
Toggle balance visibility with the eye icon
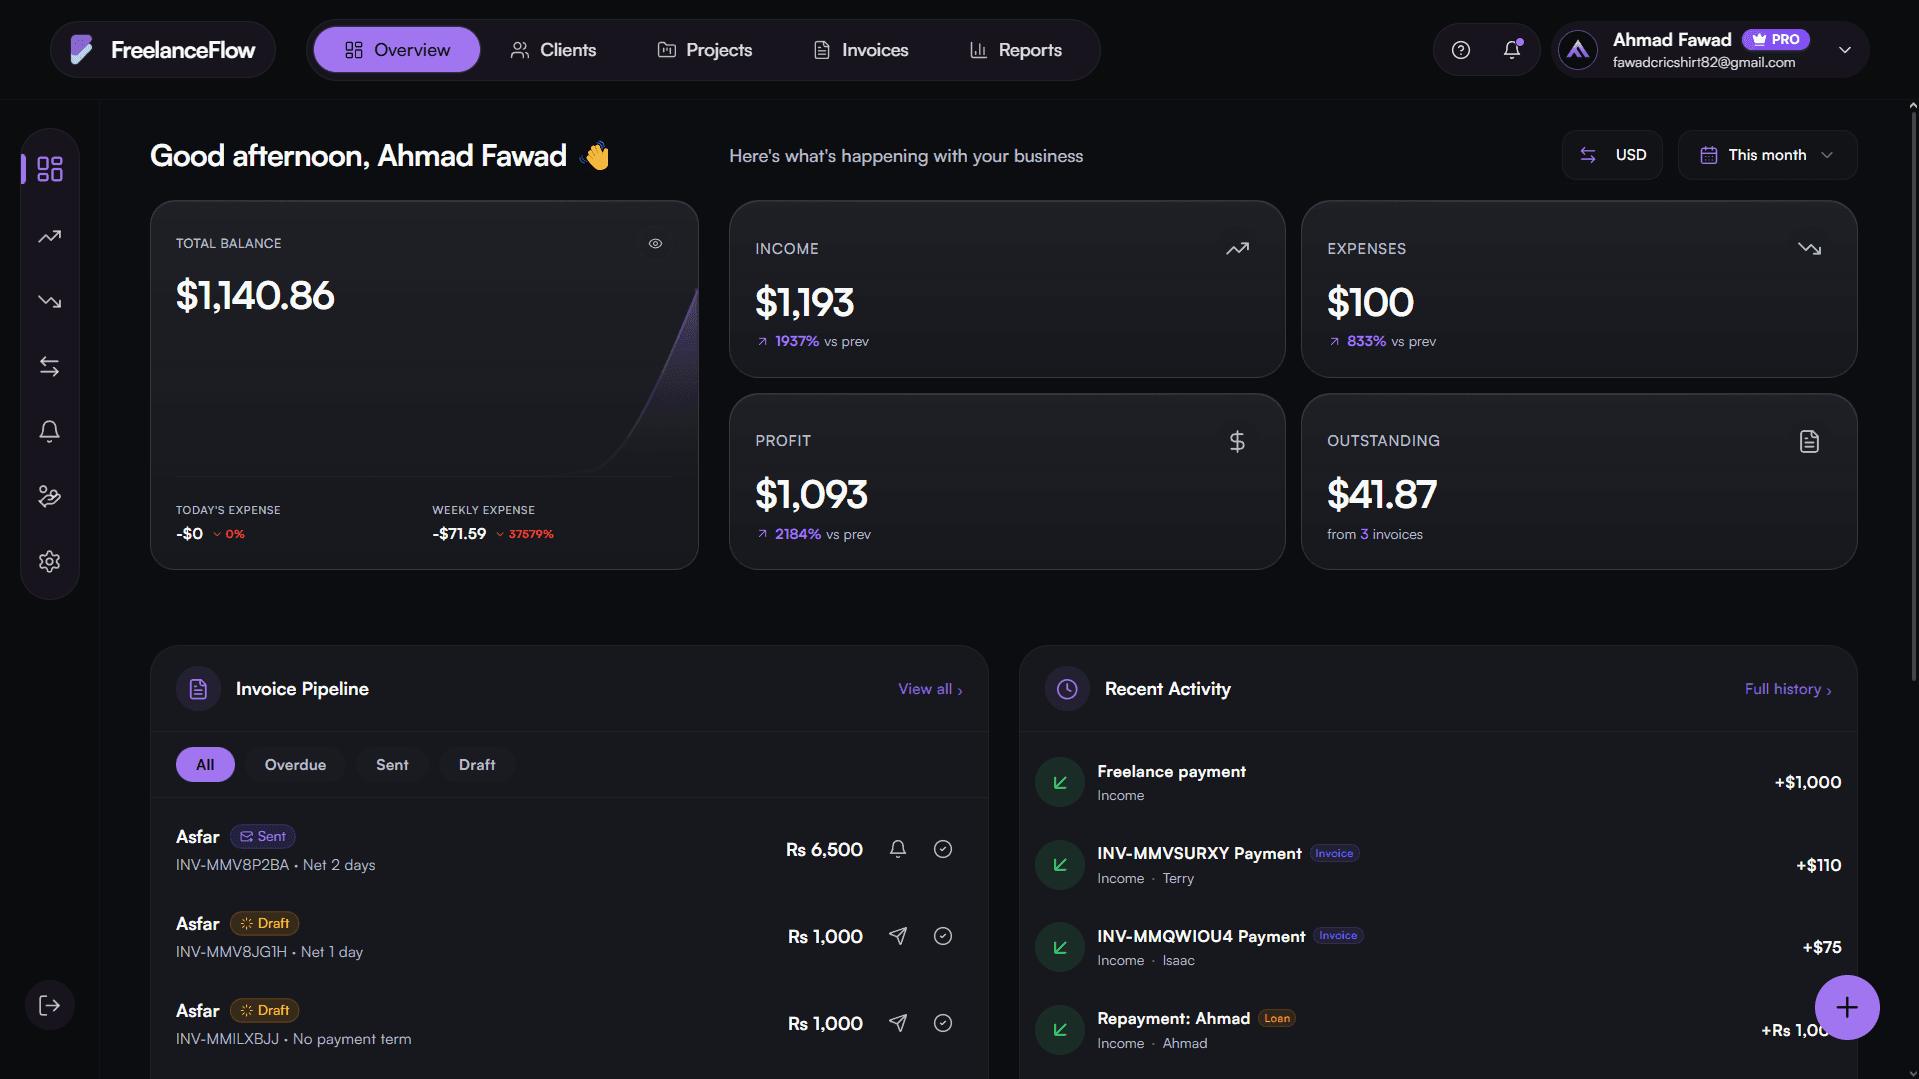(x=655, y=243)
